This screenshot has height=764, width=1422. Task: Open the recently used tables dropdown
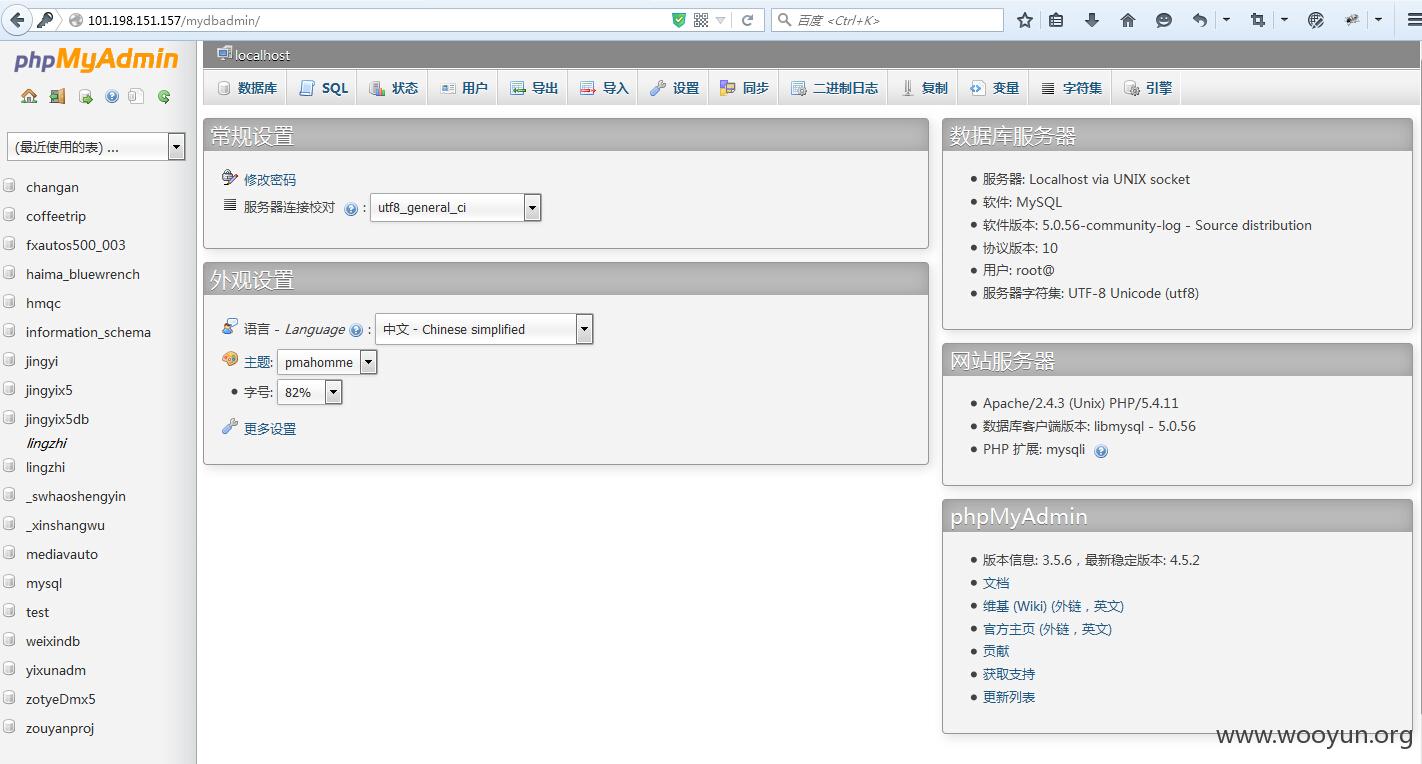pos(96,147)
